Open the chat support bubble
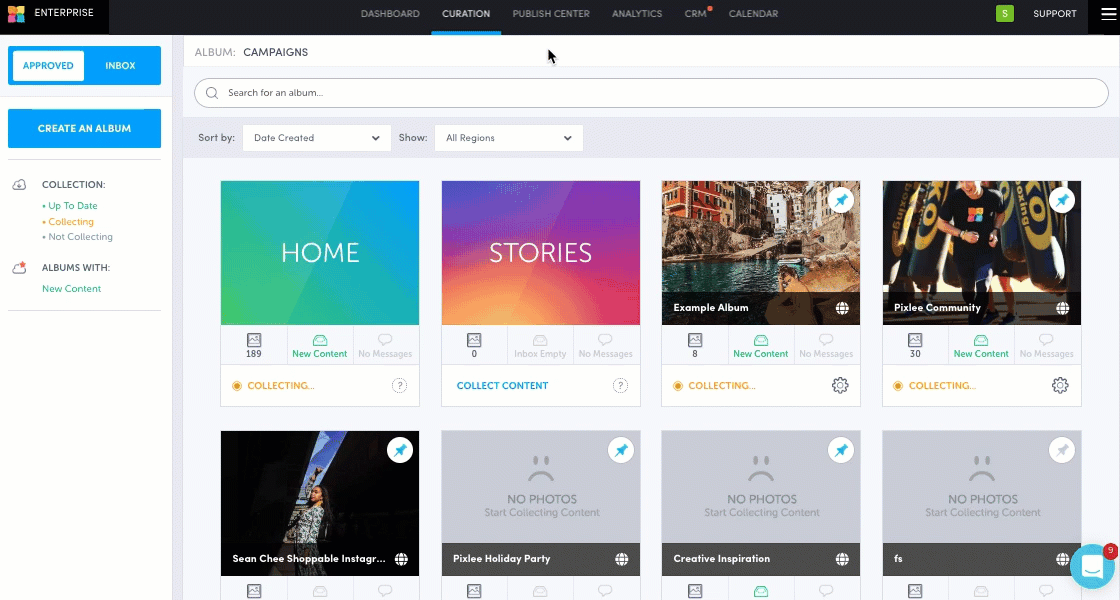The height and width of the screenshot is (600, 1120). pyautogui.click(x=1092, y=567)
